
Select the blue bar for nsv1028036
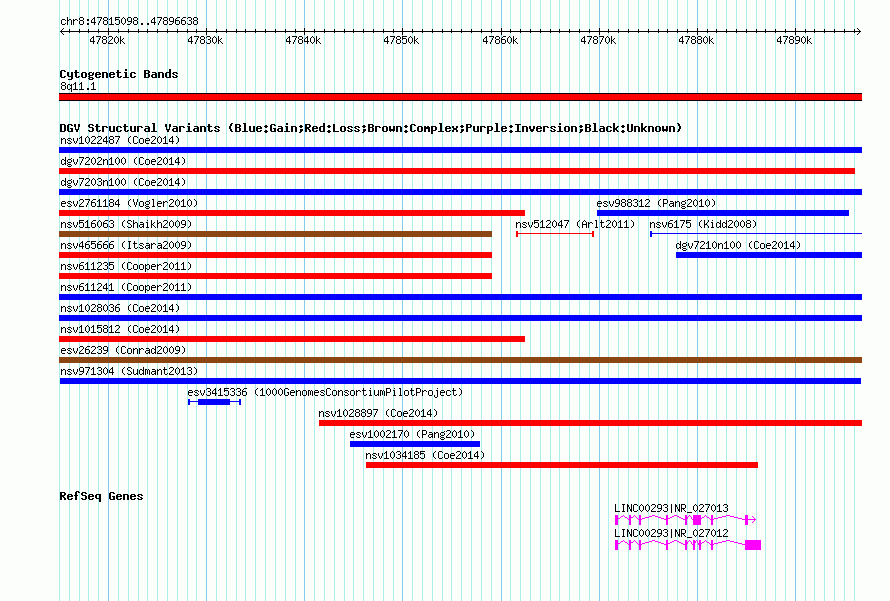point(460,318)
